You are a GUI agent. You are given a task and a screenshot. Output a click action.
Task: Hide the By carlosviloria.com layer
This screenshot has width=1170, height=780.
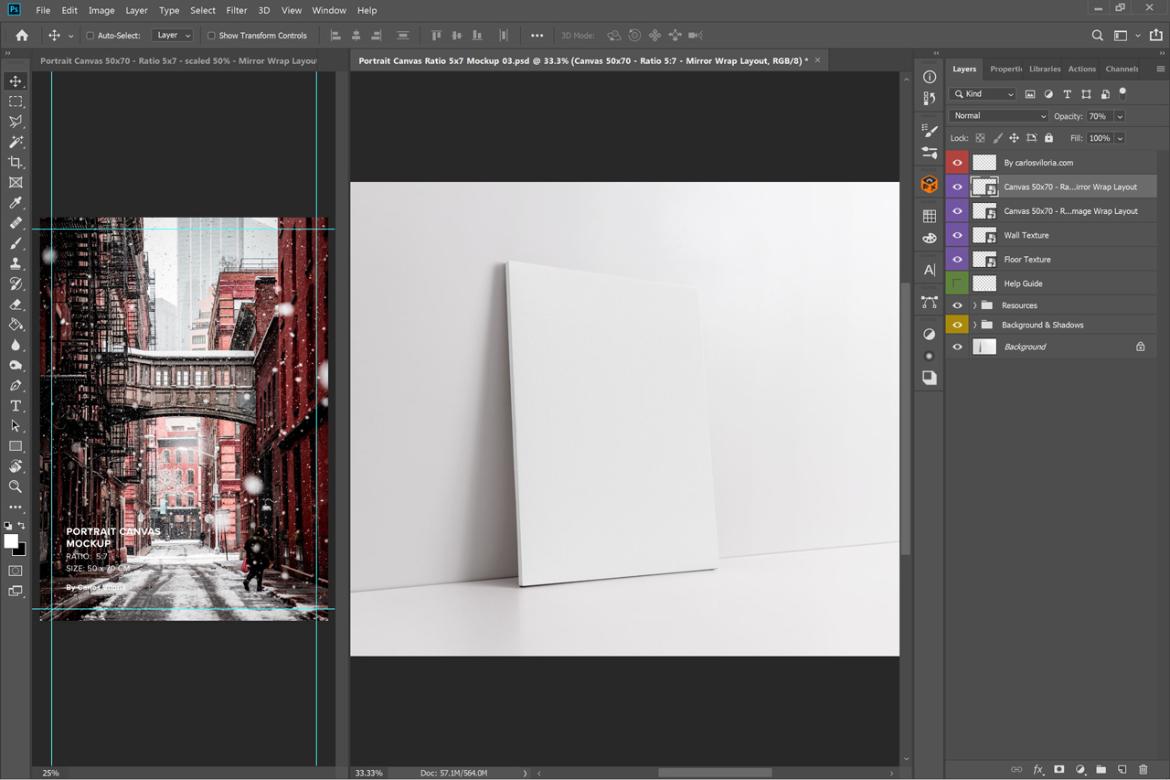pos(957,162)
